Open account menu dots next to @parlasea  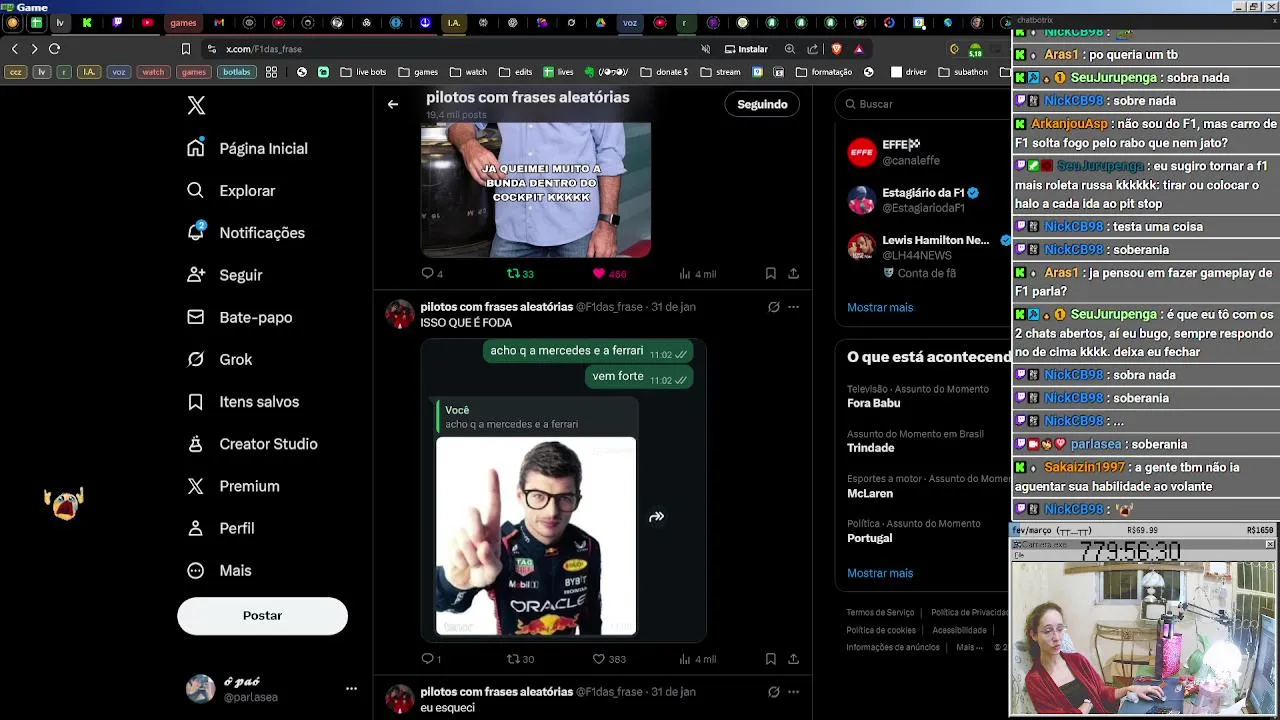tap(351, 689)
